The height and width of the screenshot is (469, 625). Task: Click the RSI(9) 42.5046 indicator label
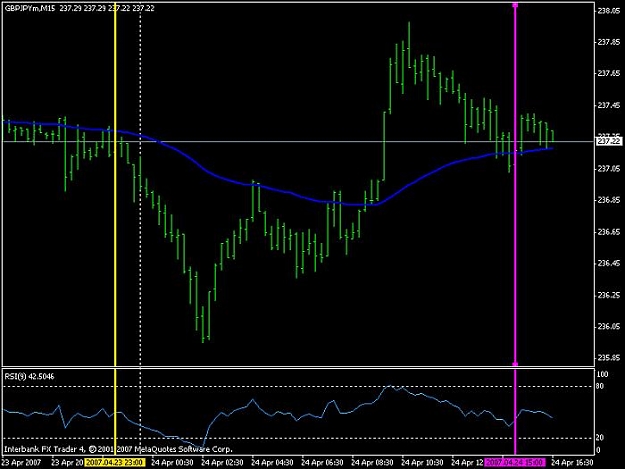click(29, 376)
